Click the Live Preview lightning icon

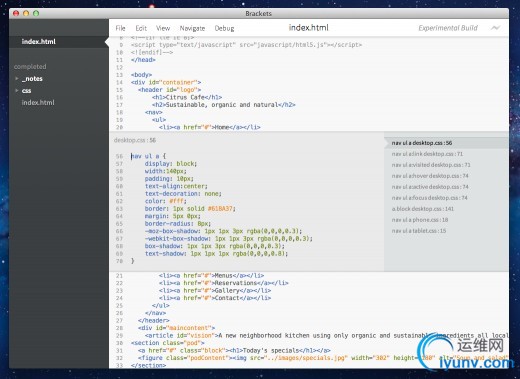tap(496, 28)
